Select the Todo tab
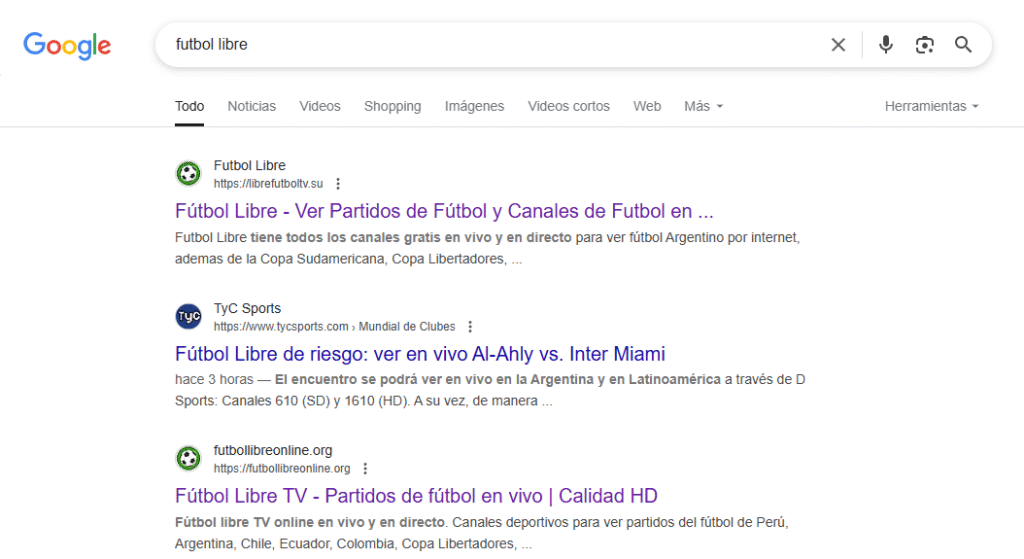 189,106
